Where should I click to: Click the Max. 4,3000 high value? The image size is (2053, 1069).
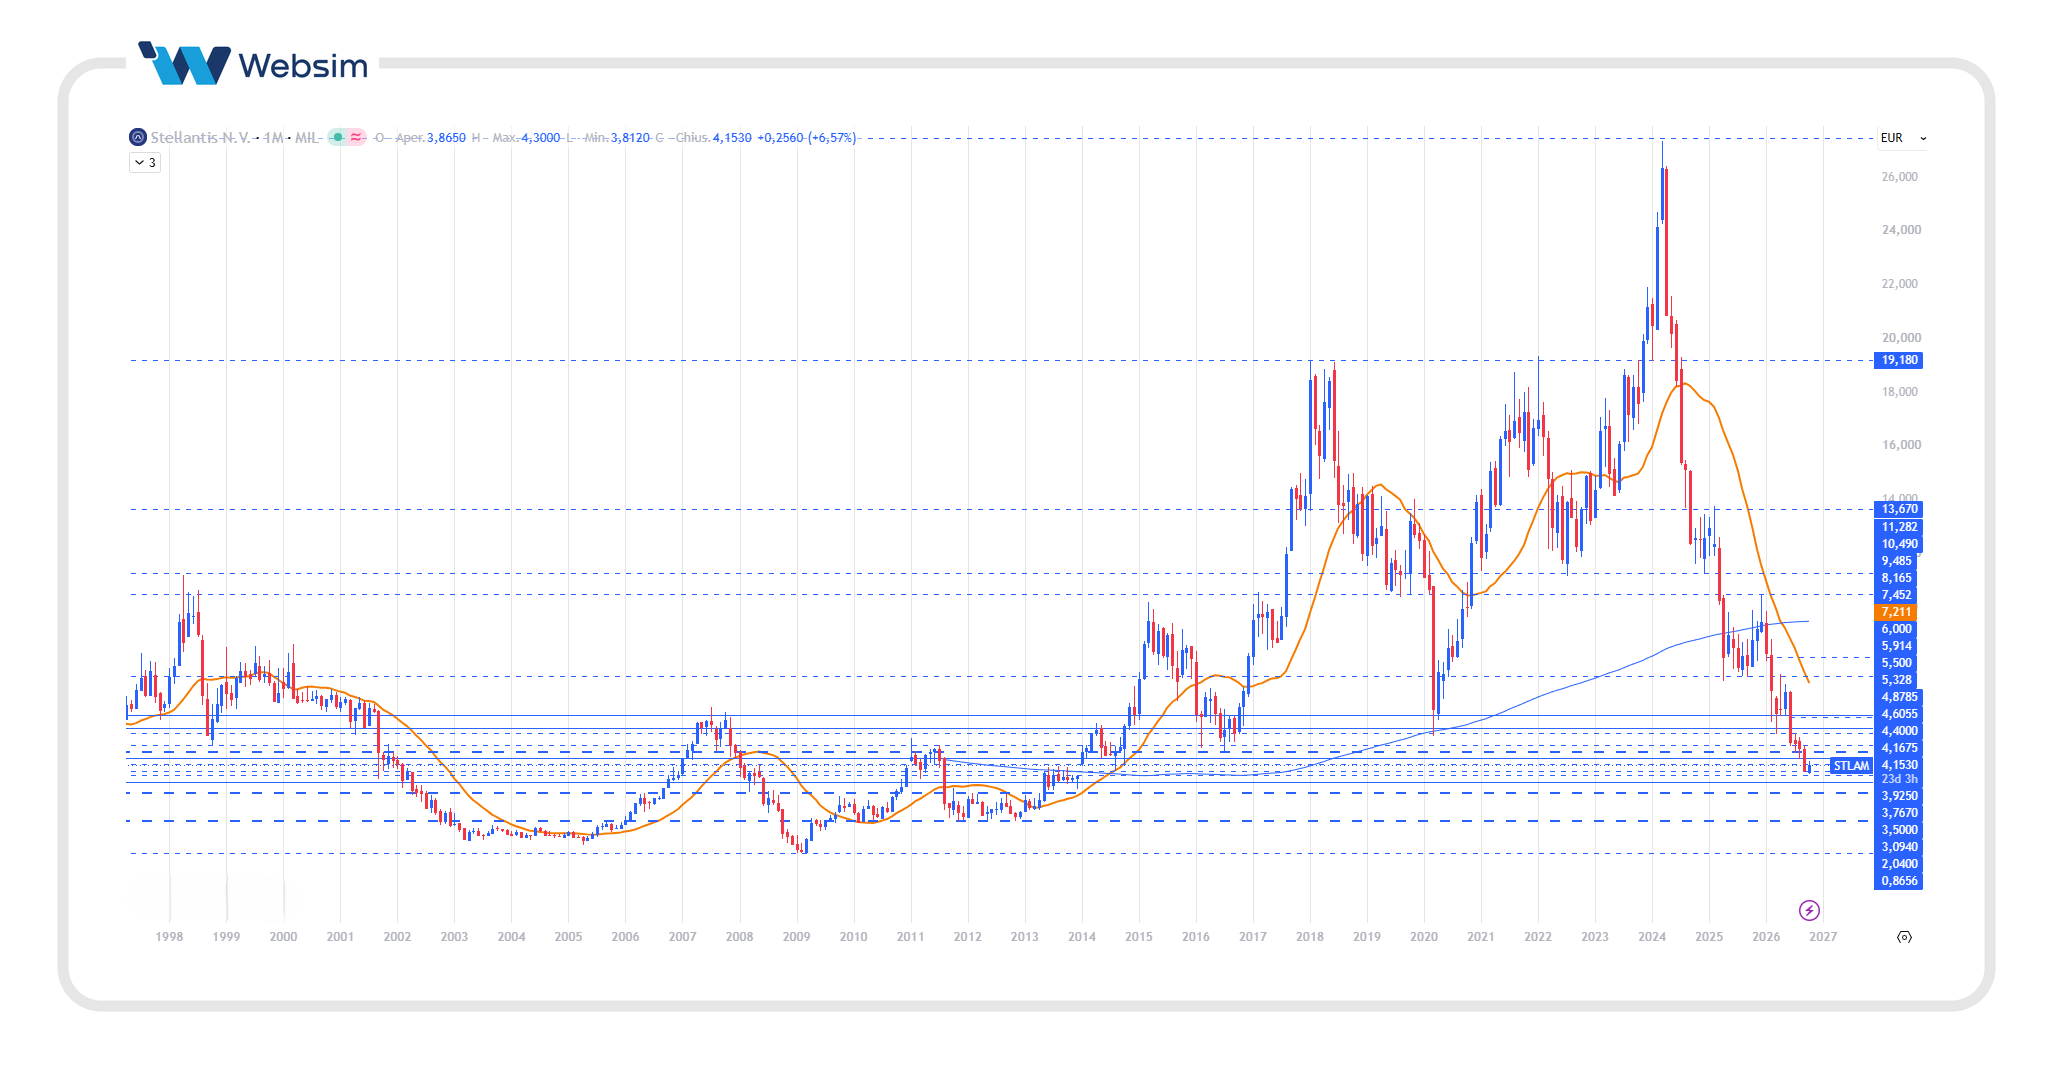click(x=526, y=138)
